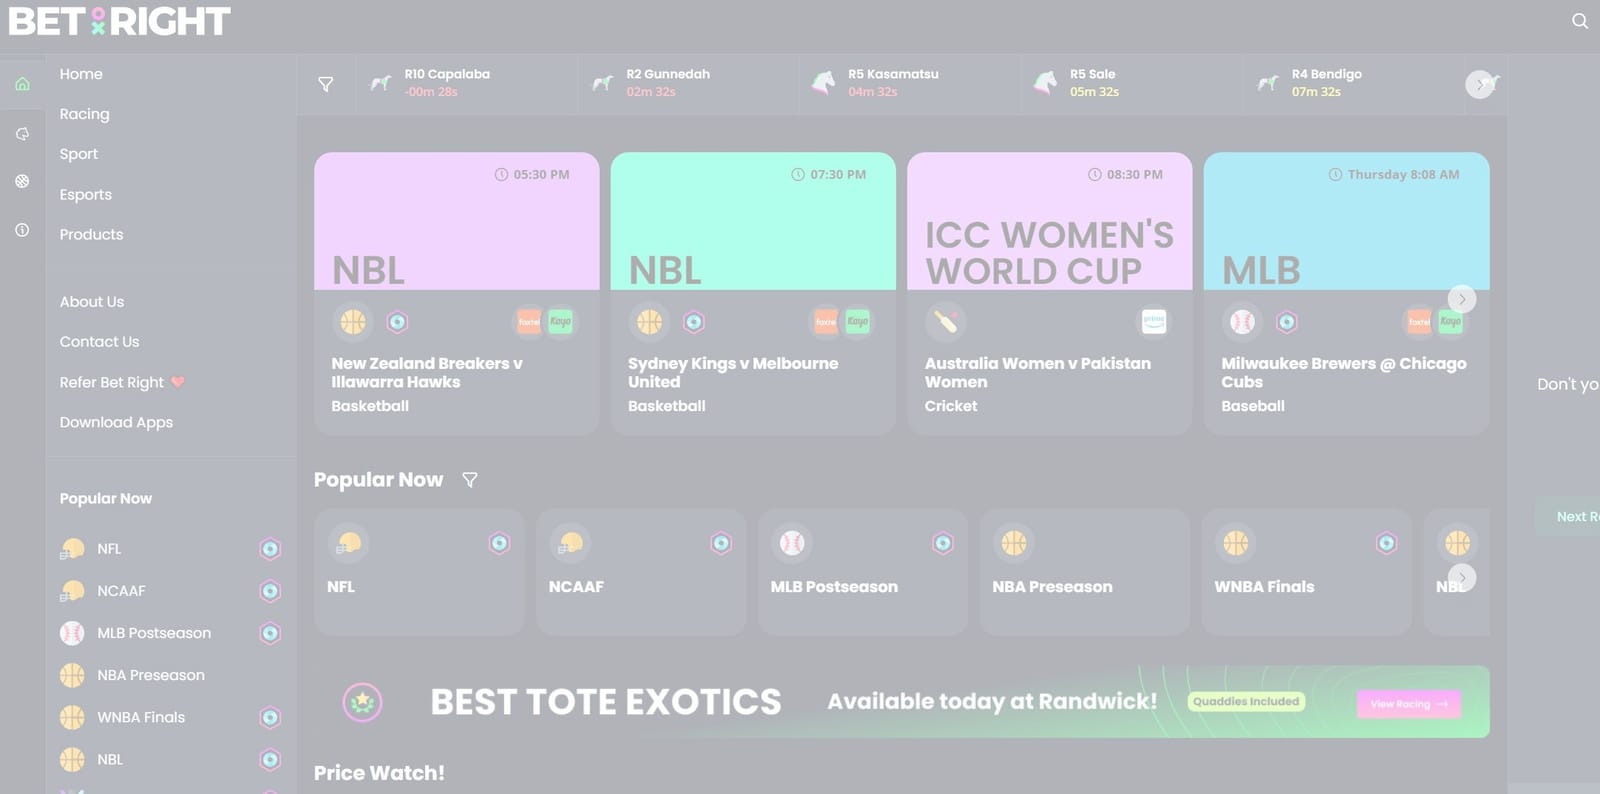This screenshot has height=794, width=1600.
Task: Click the search magnifier icon
Action: coord(1579,21)
